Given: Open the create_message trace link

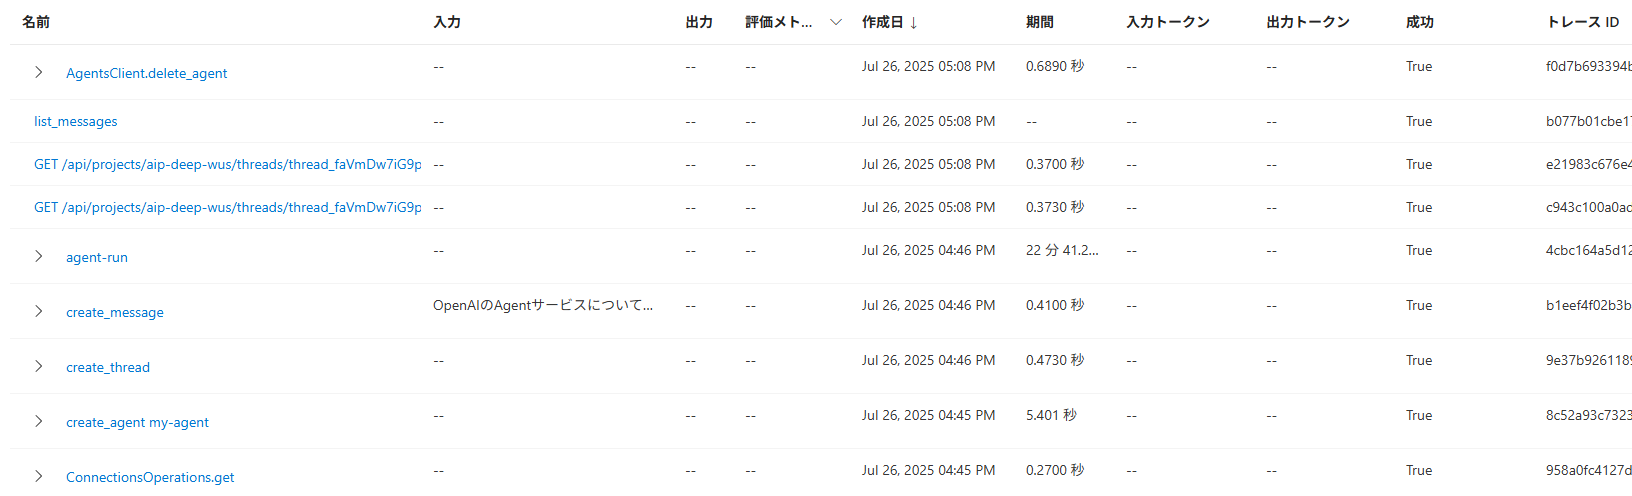Looking at the screenshot, I should click(115, 312).
